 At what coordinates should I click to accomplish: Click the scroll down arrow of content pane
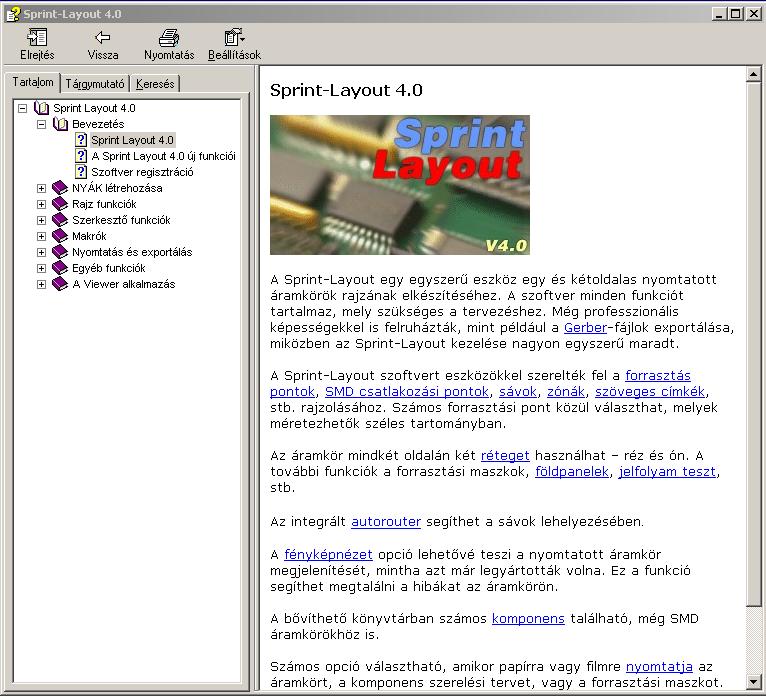pos(753,682)
